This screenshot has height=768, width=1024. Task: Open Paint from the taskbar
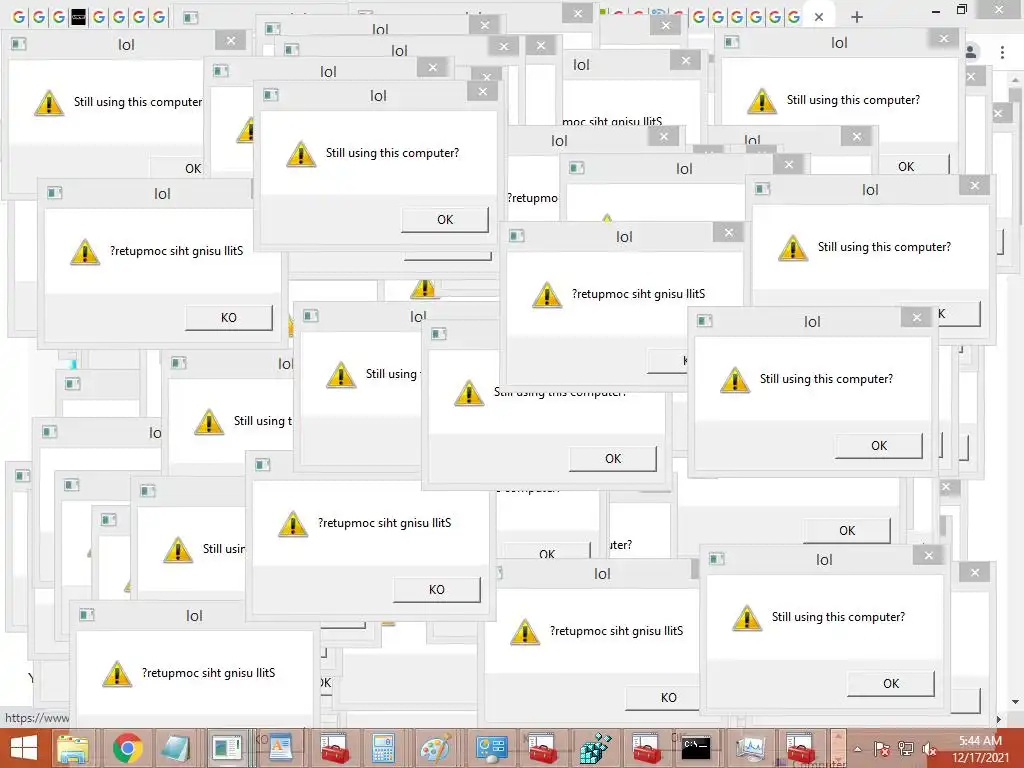pos(436,748)
